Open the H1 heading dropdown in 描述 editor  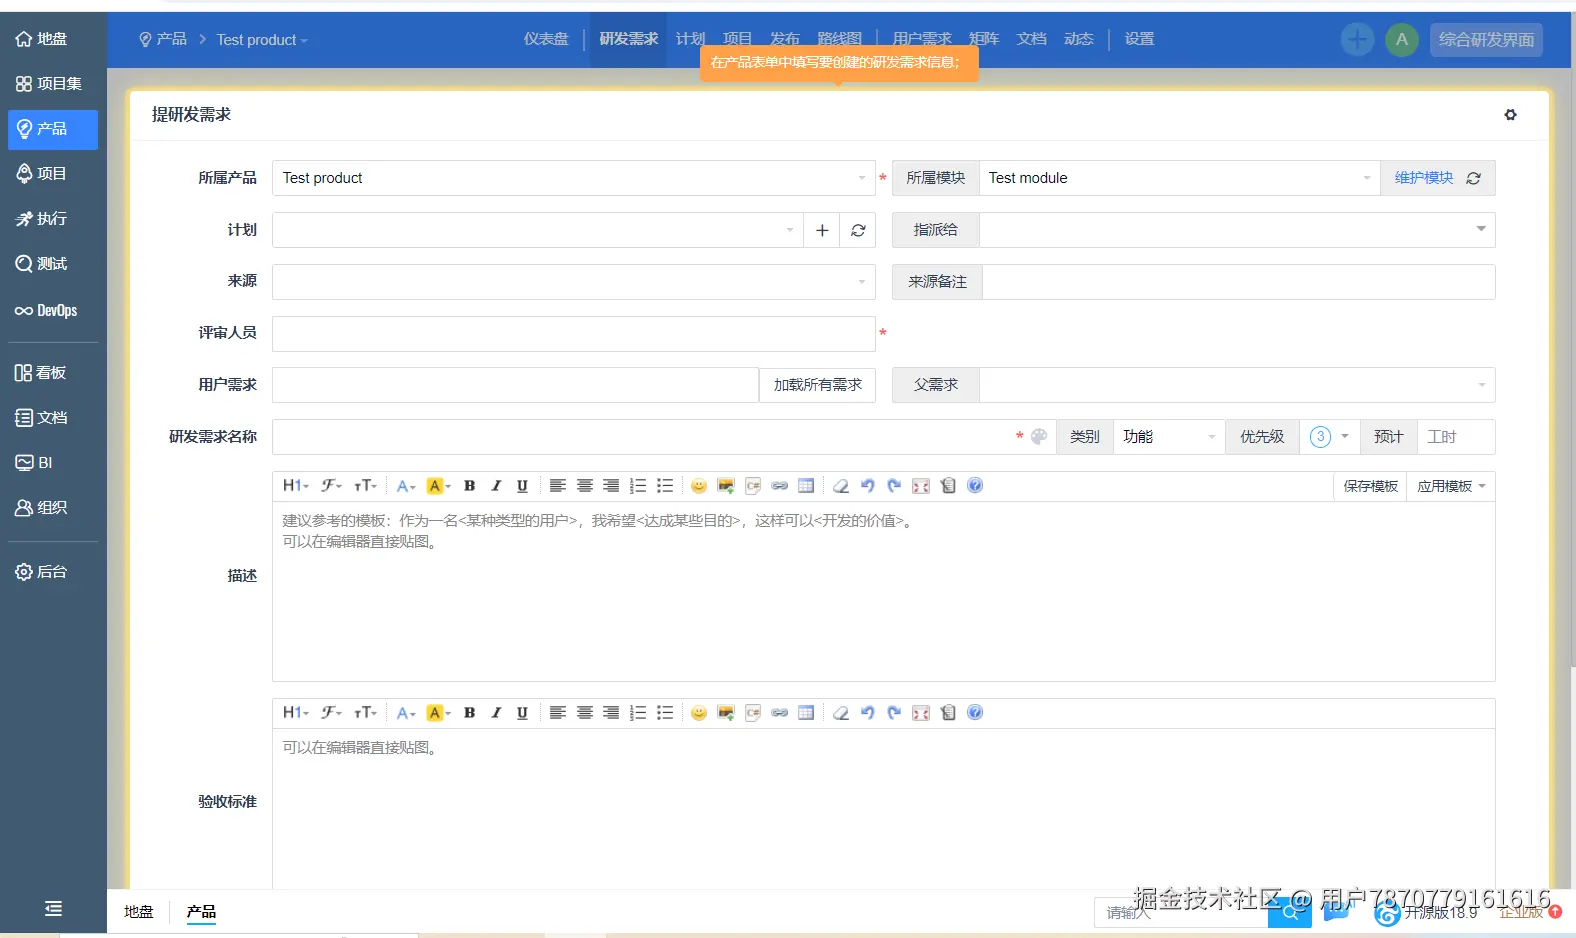295,486
